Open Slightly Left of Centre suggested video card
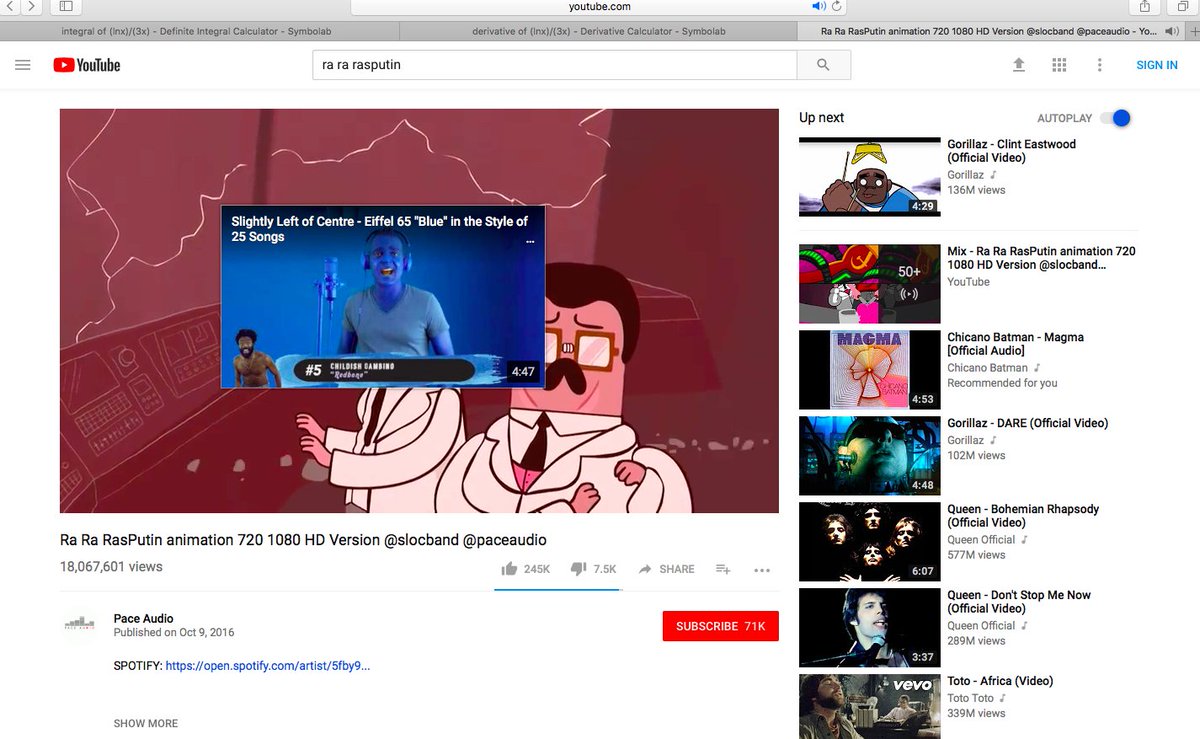The width and height of the screenshot is (1200, 739). [x=383, y=297]
